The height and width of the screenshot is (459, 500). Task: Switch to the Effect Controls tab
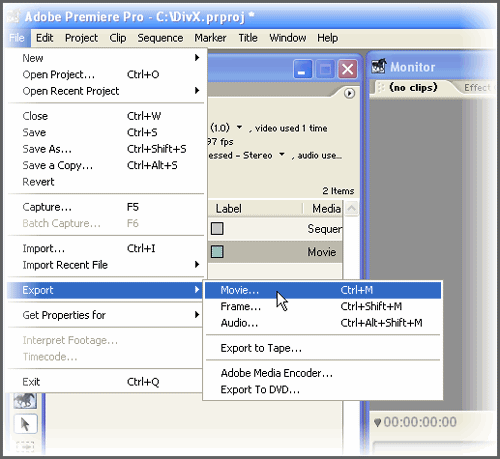(477, 88)
